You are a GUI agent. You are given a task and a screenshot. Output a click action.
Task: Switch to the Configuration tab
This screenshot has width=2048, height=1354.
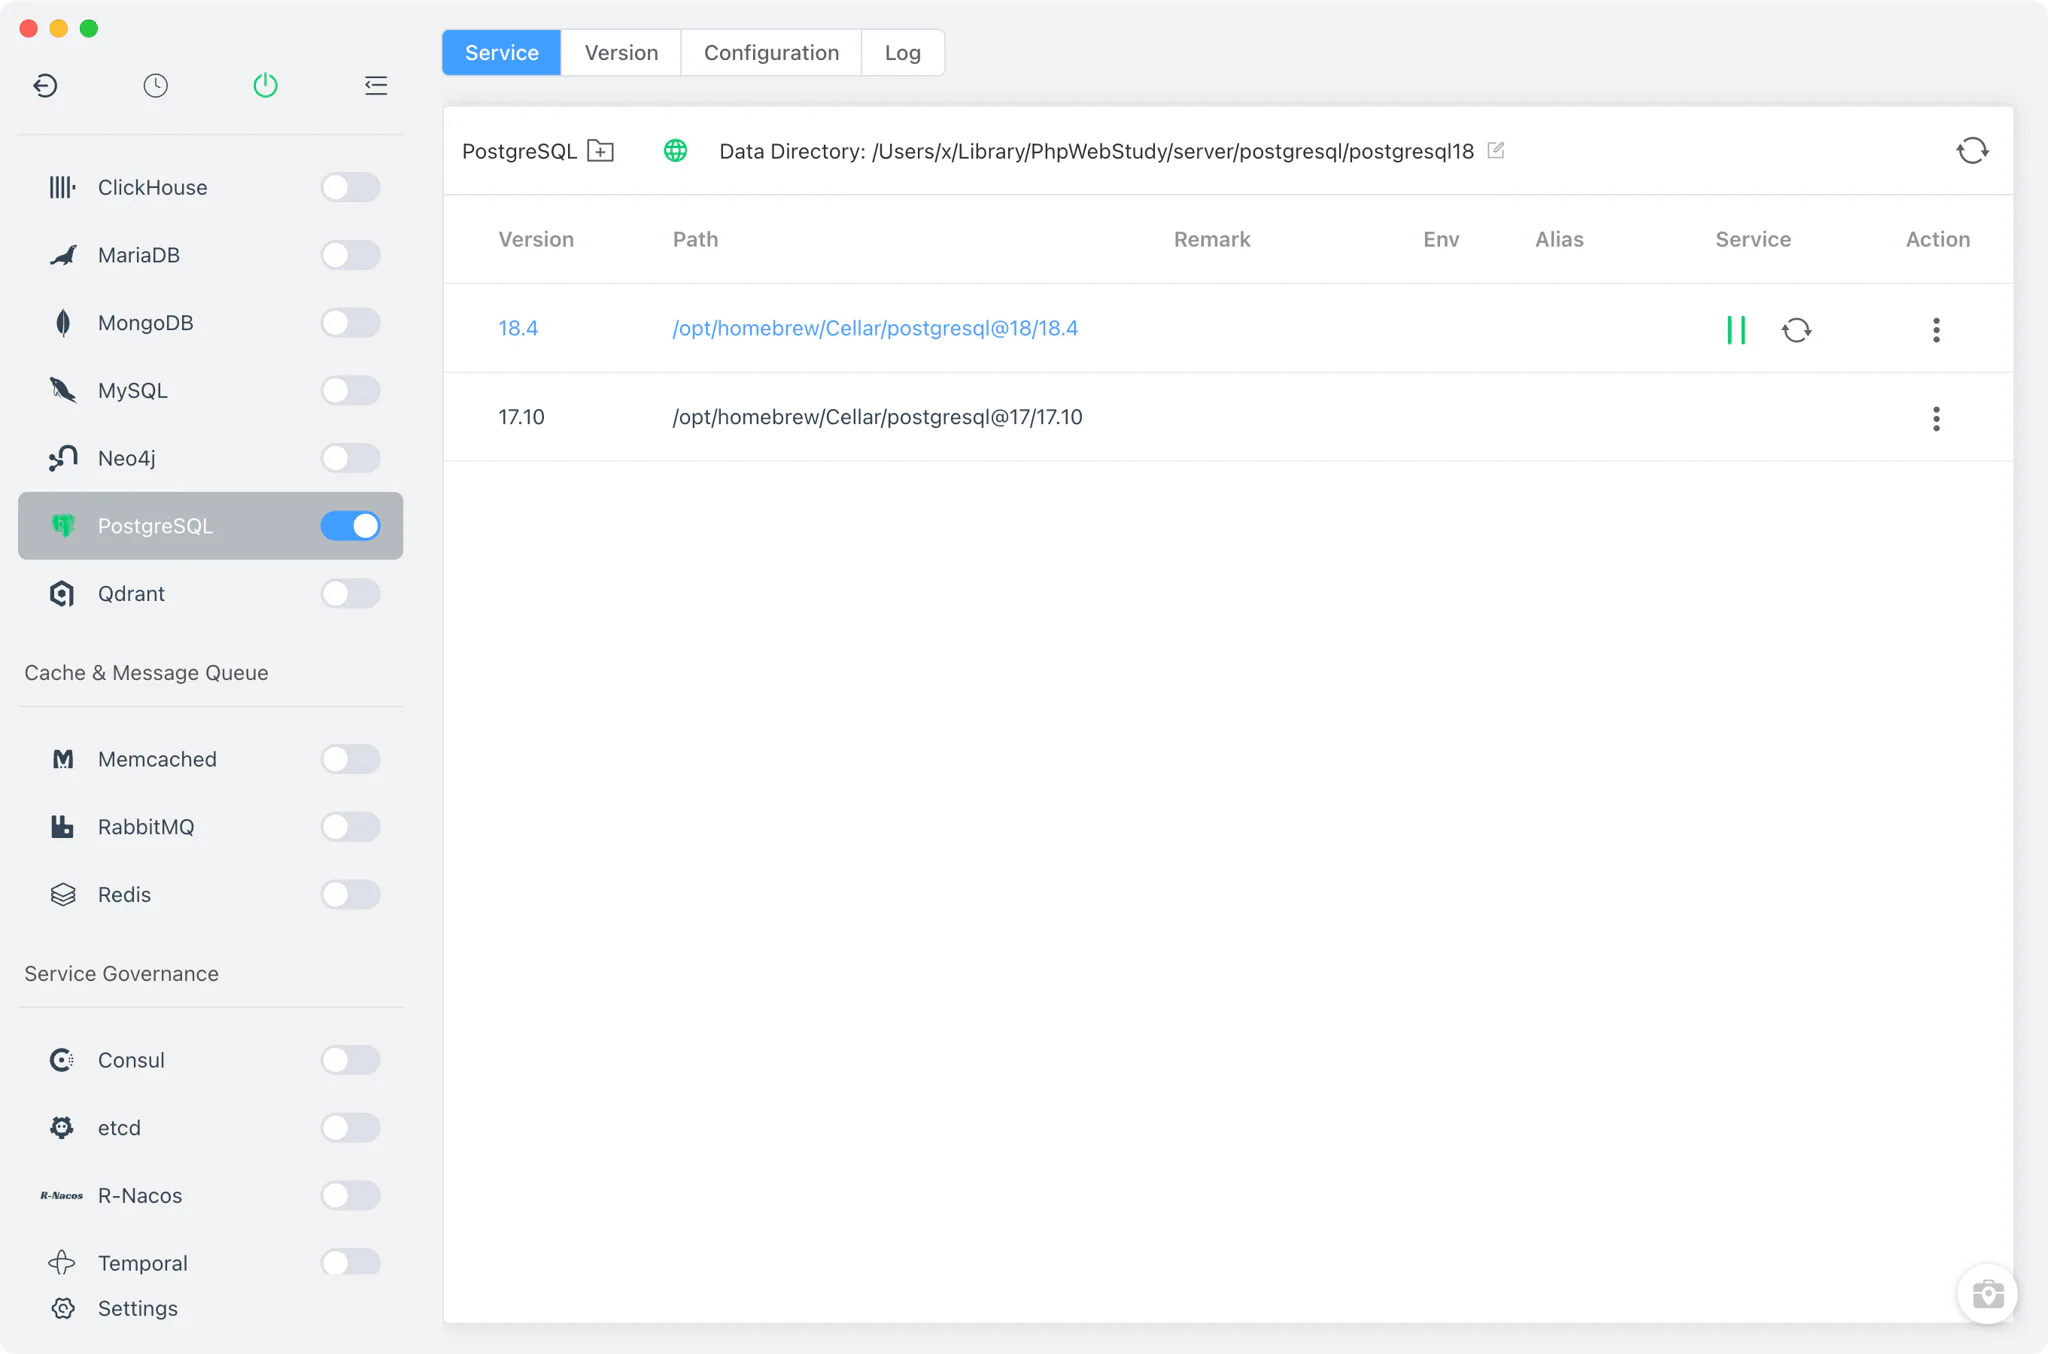pos(771,53)
